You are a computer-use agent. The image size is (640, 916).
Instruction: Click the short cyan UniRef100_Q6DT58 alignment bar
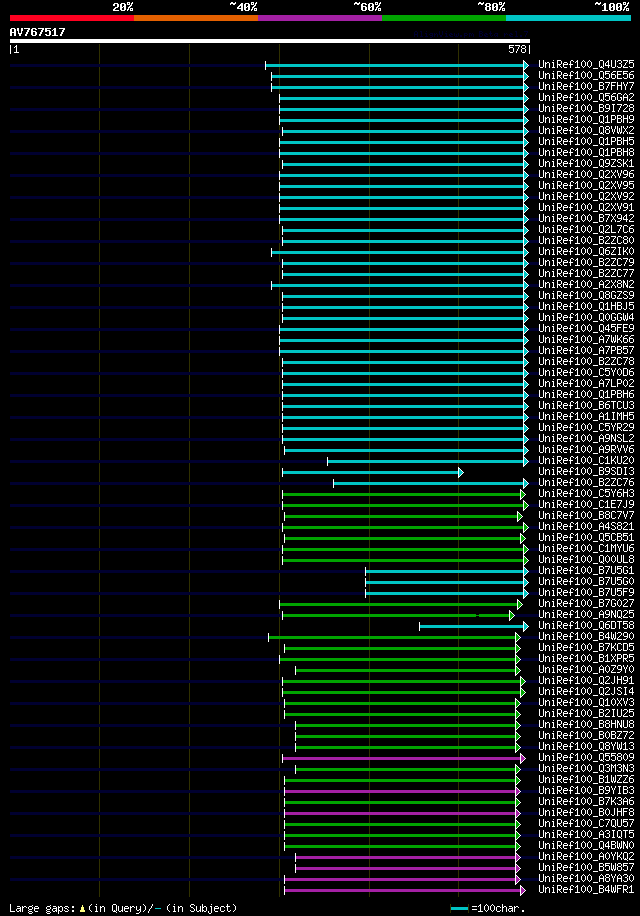tap(474, 626)
